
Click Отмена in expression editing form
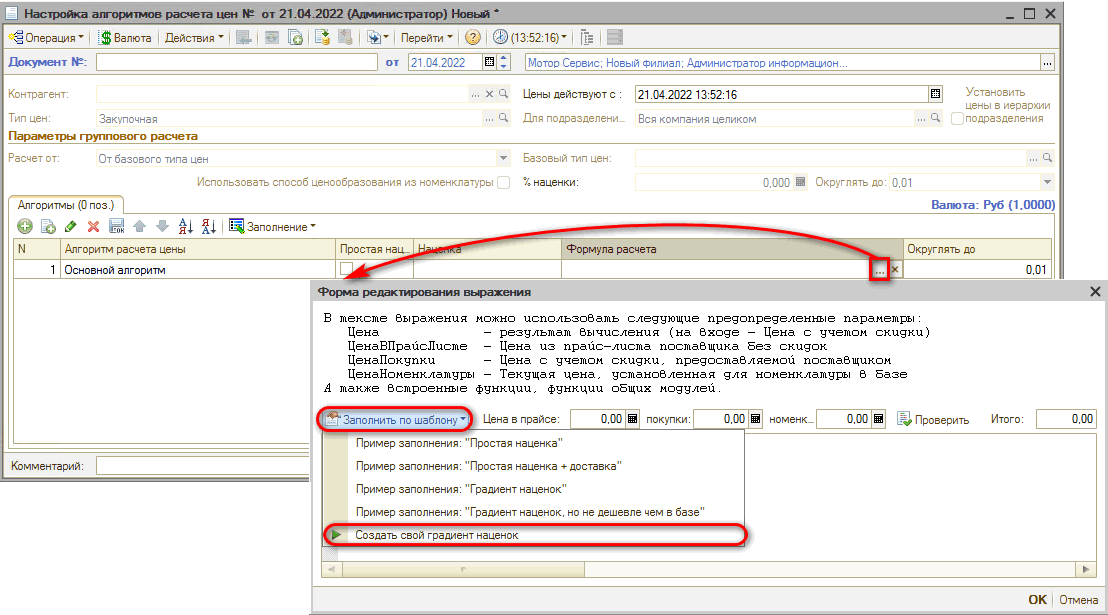point(1078,599)
